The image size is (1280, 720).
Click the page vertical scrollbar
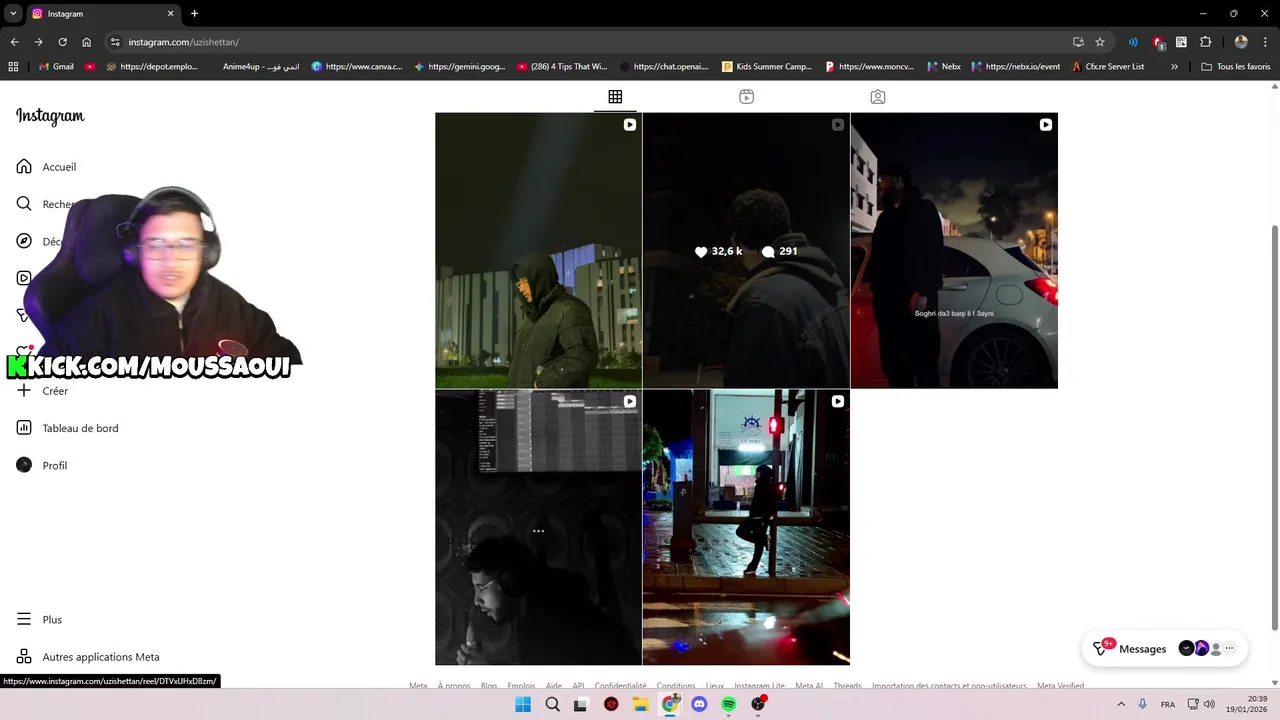(1274, 427)
